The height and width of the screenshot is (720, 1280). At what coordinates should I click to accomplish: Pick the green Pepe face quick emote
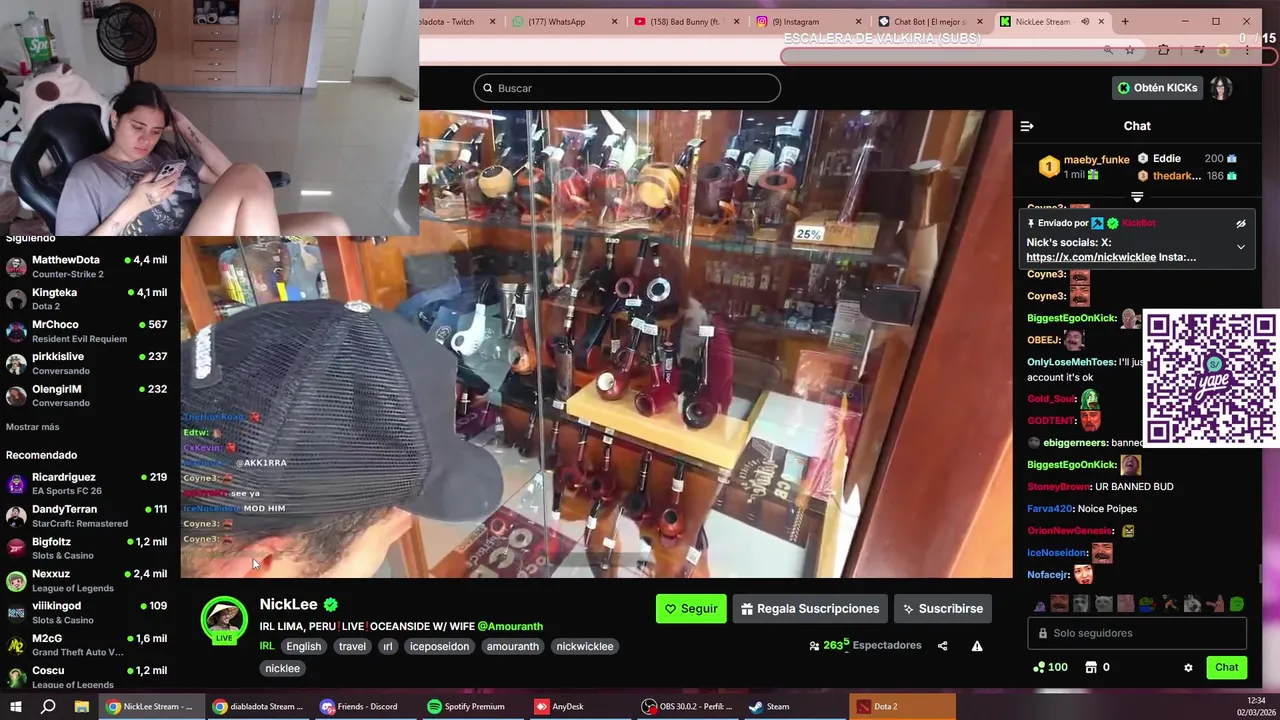(x=1237, y=604)
